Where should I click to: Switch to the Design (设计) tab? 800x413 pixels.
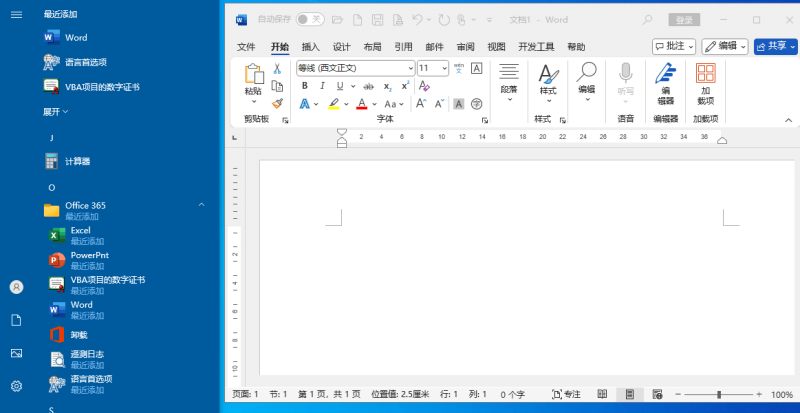pos(341,47)
